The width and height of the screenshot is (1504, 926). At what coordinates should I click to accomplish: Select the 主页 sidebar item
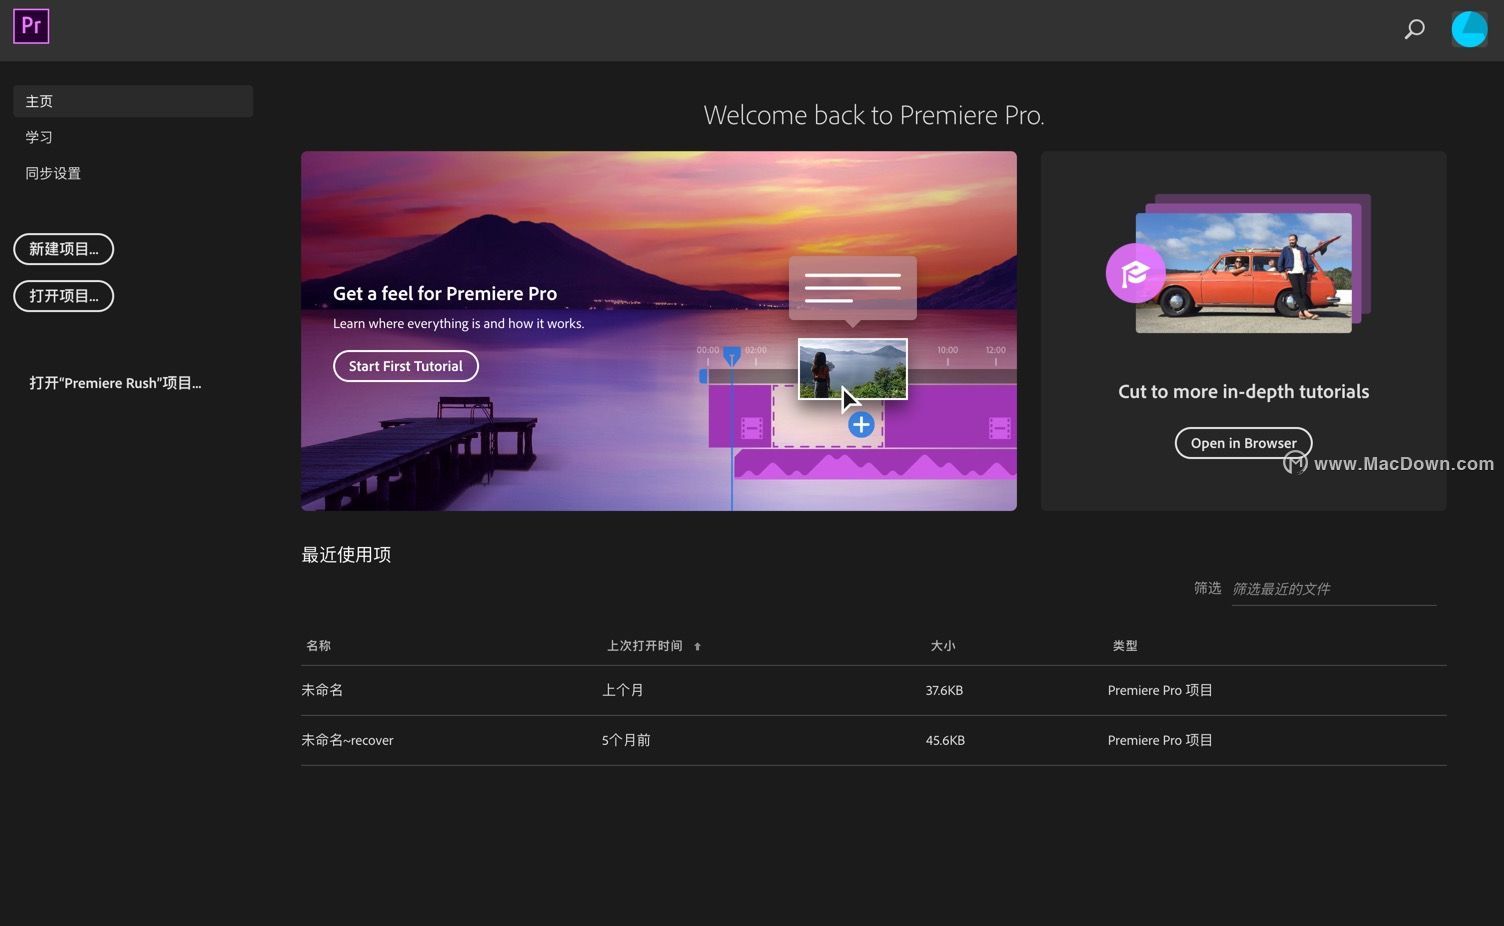(x=133, y=101)
